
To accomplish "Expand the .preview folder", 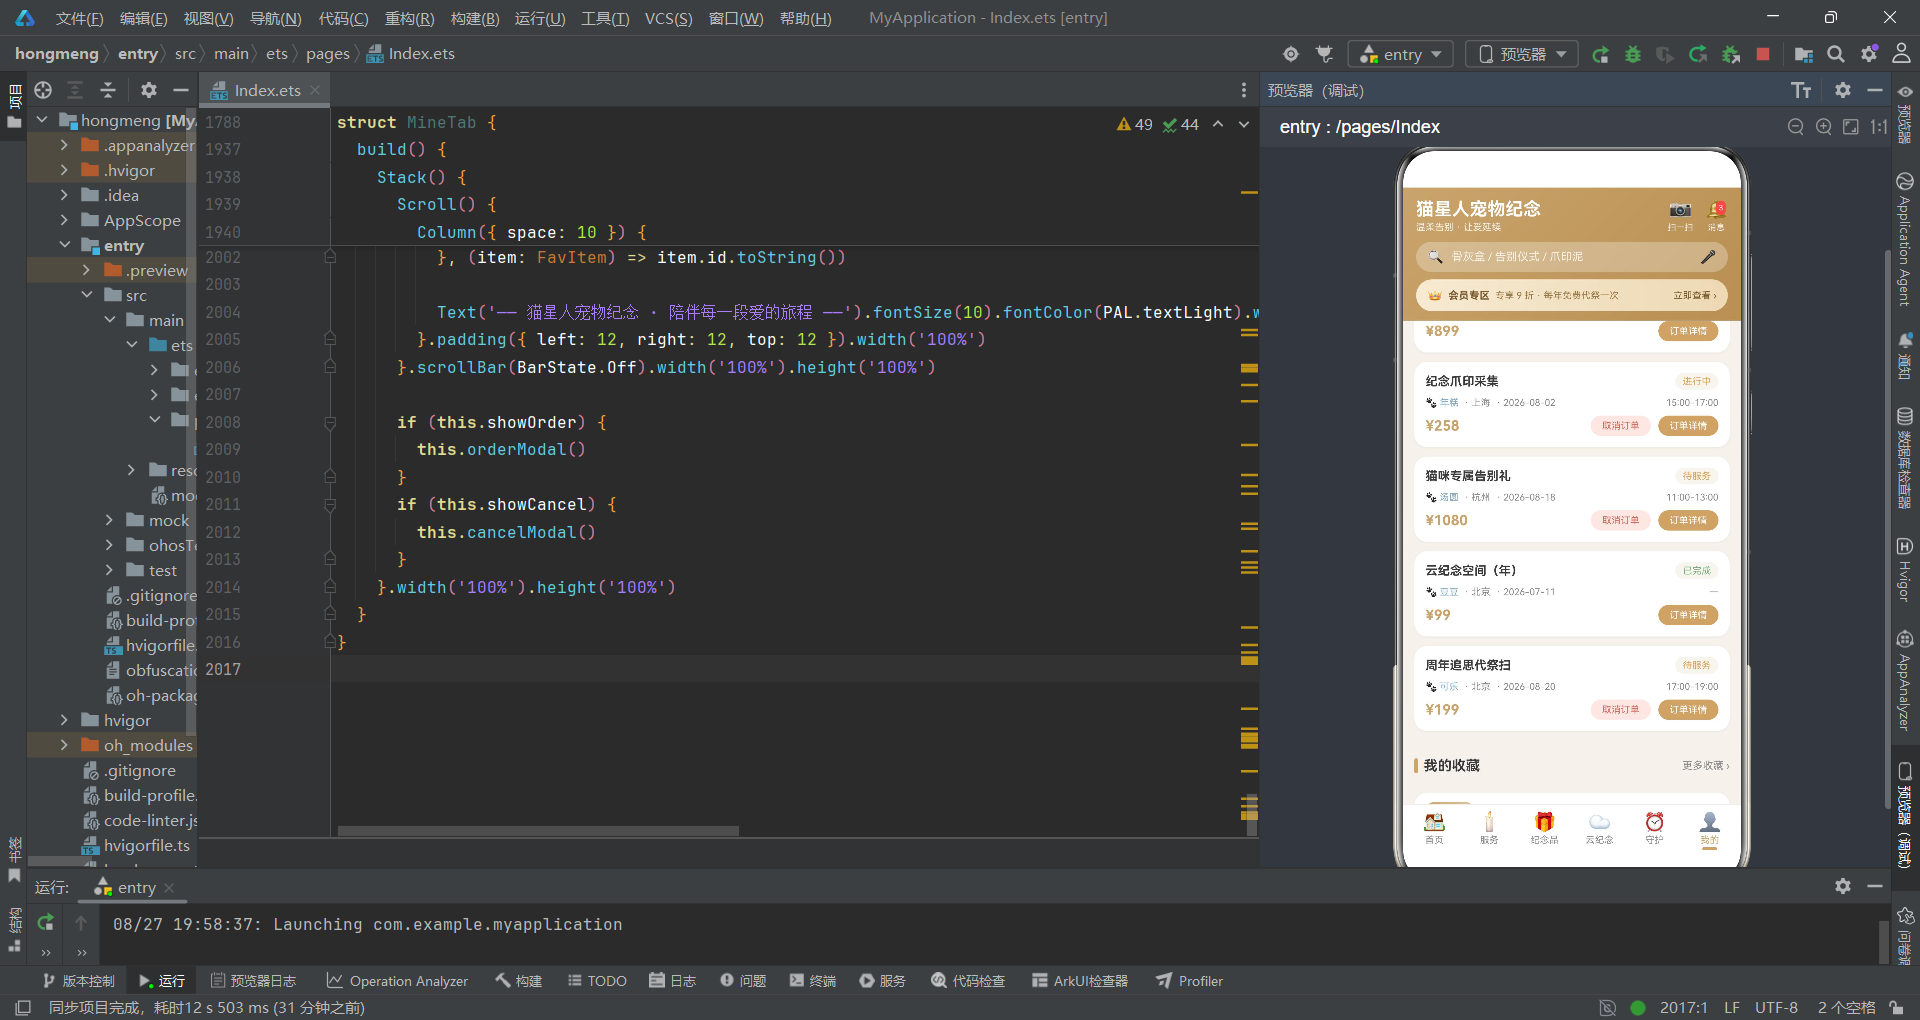I will 86,270.
